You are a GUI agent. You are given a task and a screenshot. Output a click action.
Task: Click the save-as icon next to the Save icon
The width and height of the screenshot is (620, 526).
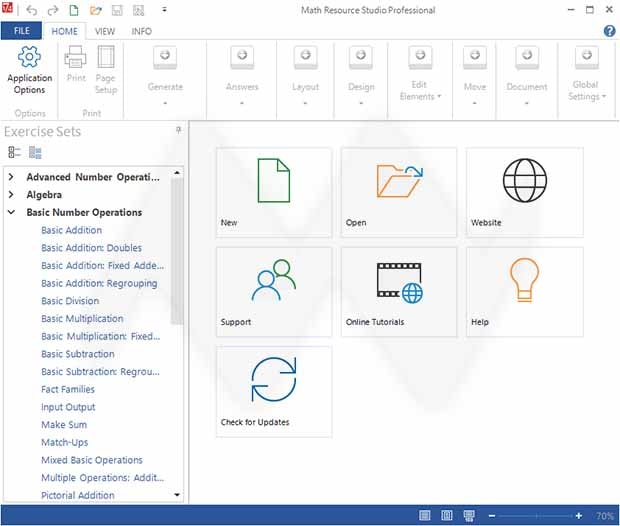(x=138, y=10)
